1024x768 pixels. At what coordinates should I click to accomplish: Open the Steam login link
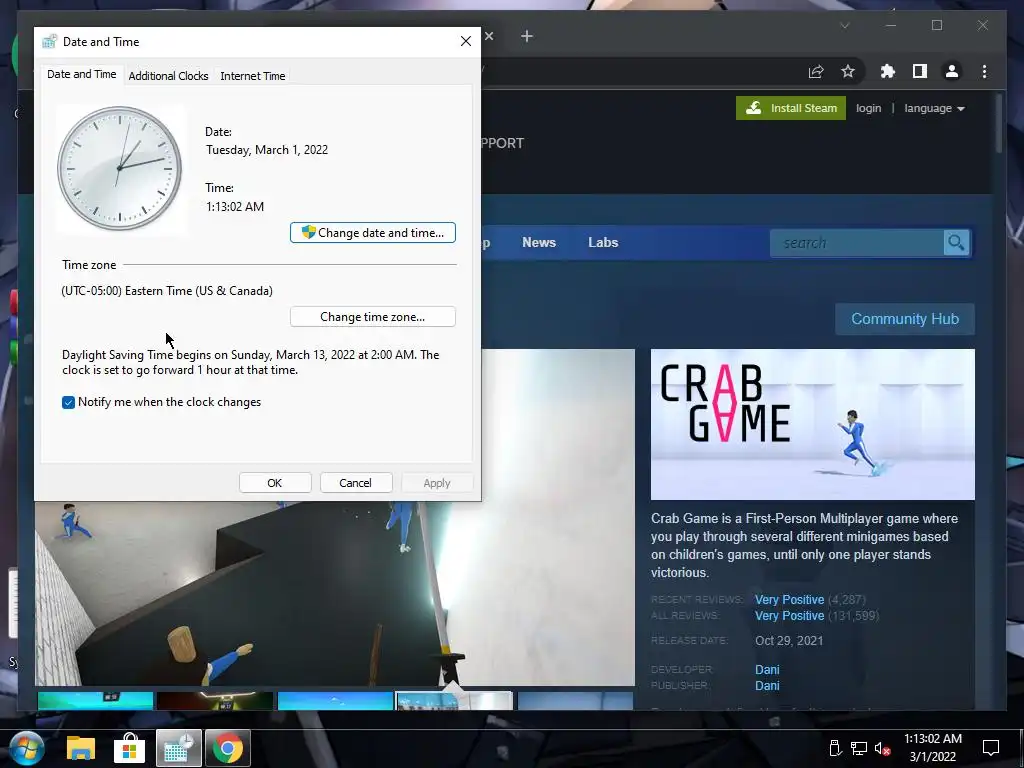869,108
